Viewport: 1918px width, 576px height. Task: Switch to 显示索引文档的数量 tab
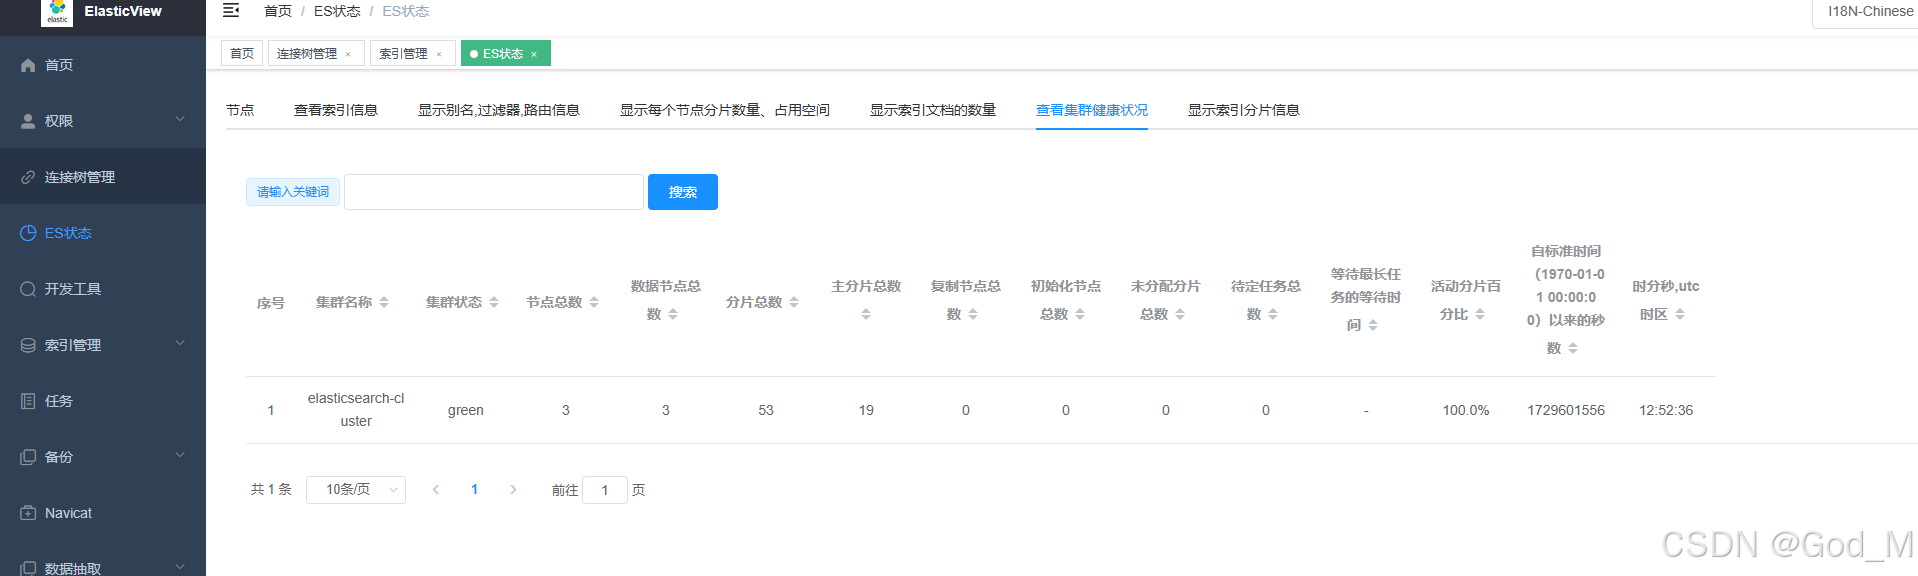coord(933,110)
